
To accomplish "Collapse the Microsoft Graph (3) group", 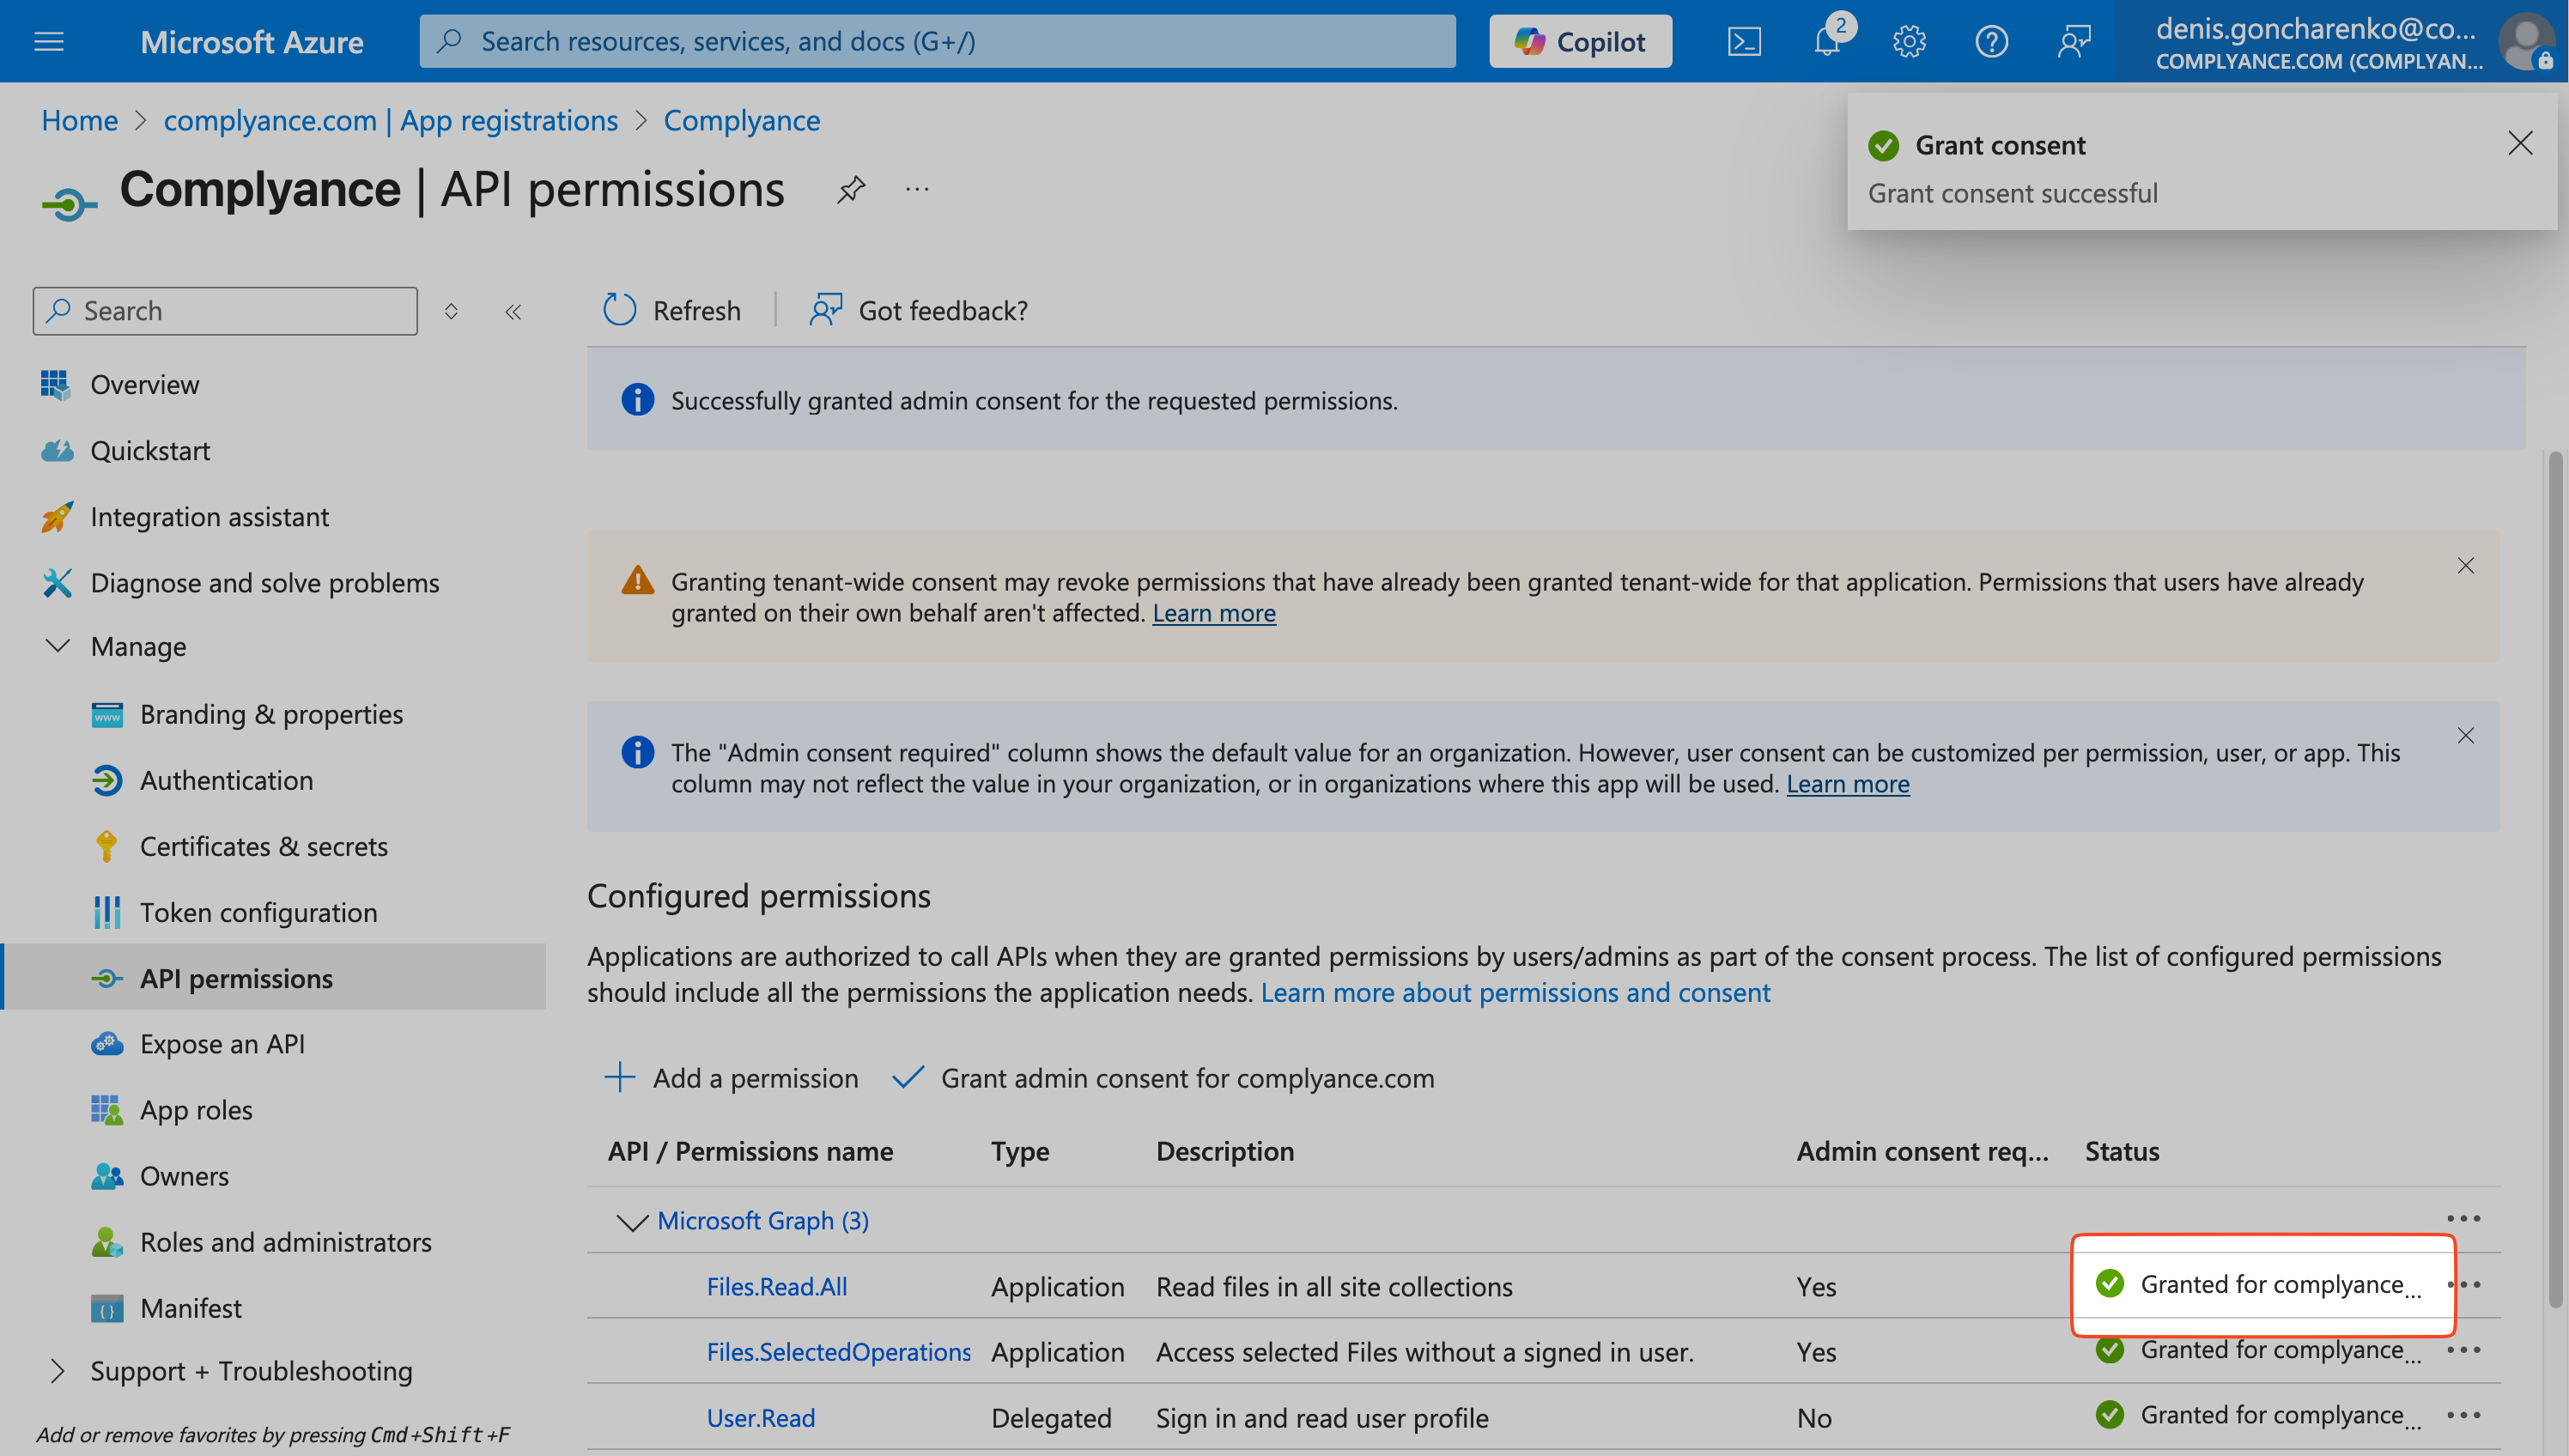I will 632,1221.
